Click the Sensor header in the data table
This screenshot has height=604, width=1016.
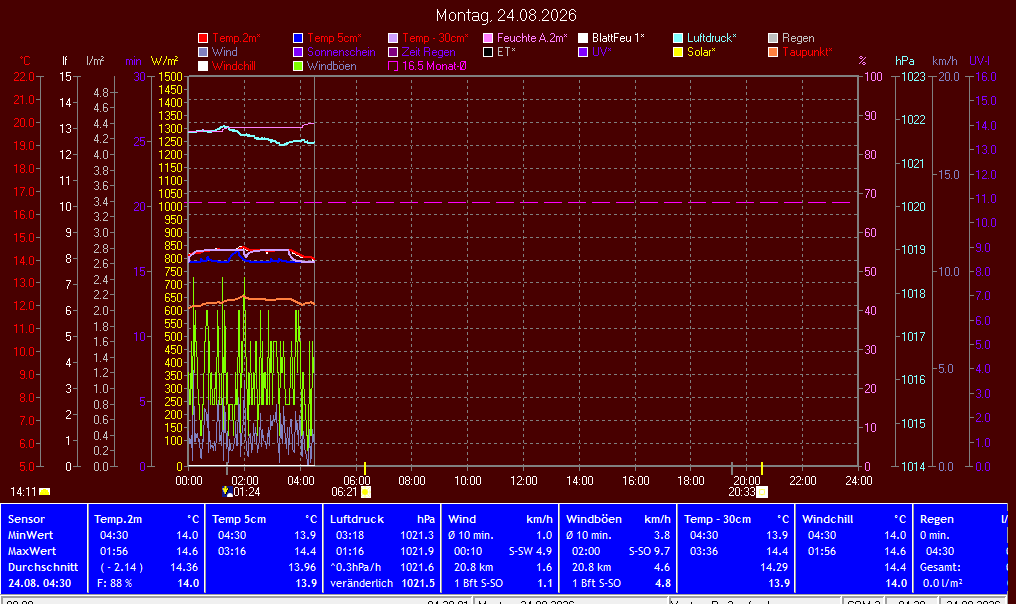[x=27, y=519]
